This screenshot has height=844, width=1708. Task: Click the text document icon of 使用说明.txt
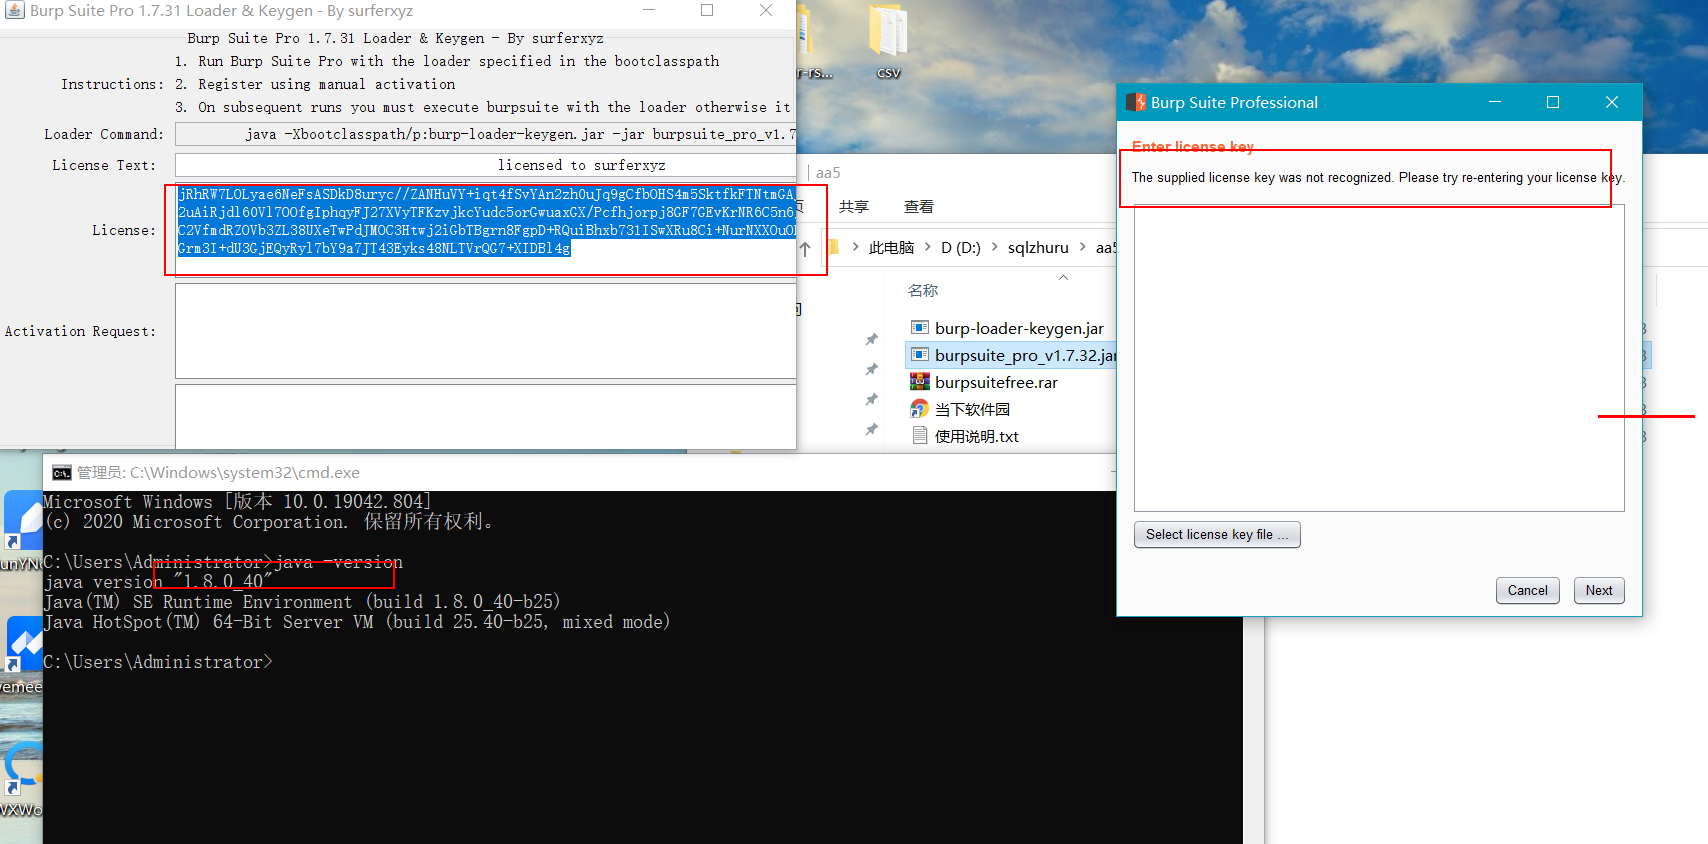(x=920, y=435)
